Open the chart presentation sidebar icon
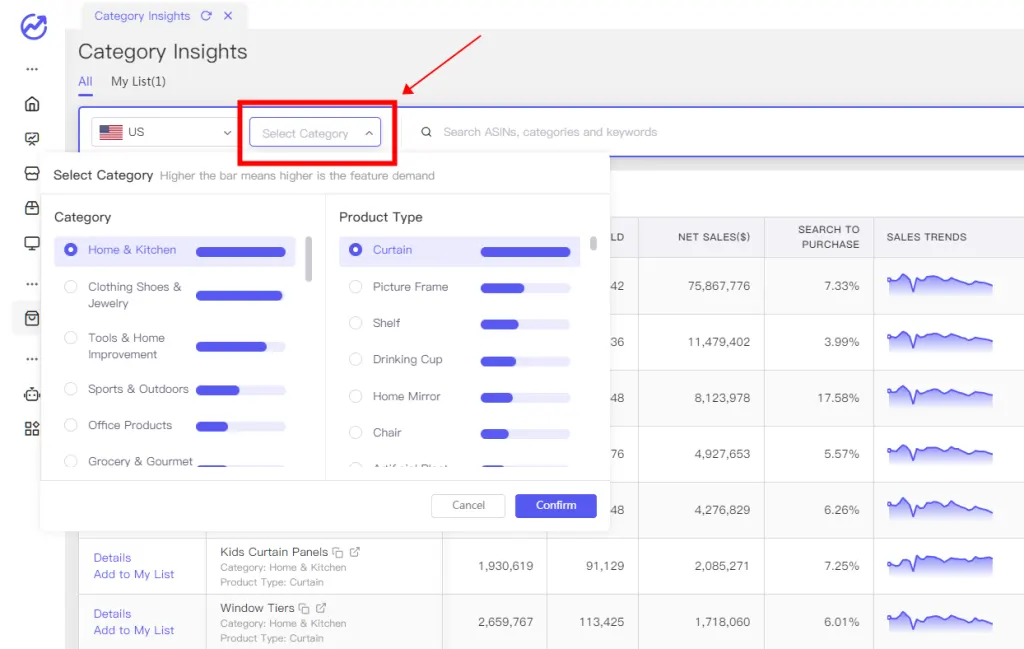 [x=32, y=138]
